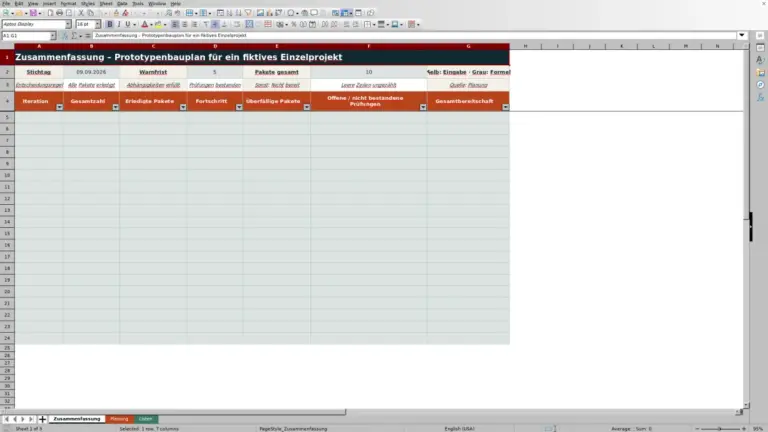Open the Sheet menu

click(x=106, y=3)
